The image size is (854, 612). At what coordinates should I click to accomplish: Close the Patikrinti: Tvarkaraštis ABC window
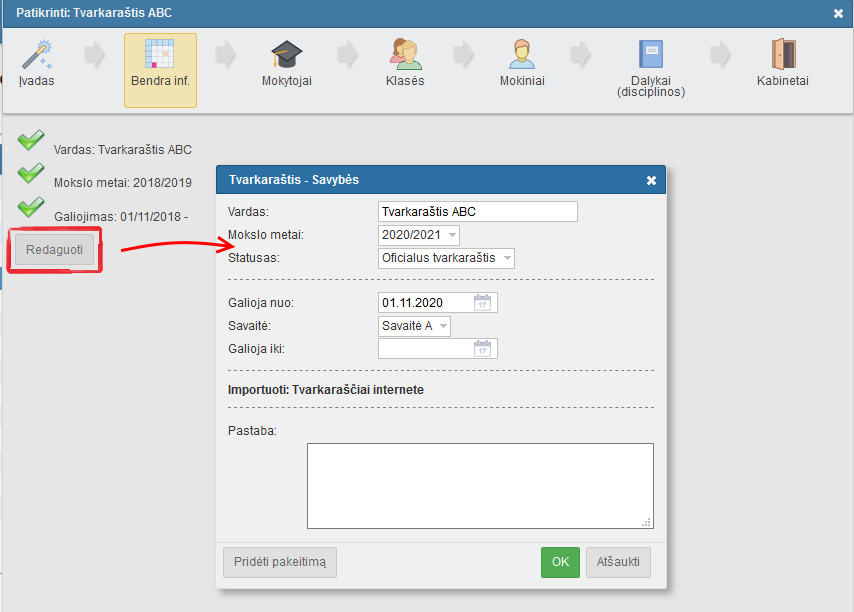pos(838,14)
